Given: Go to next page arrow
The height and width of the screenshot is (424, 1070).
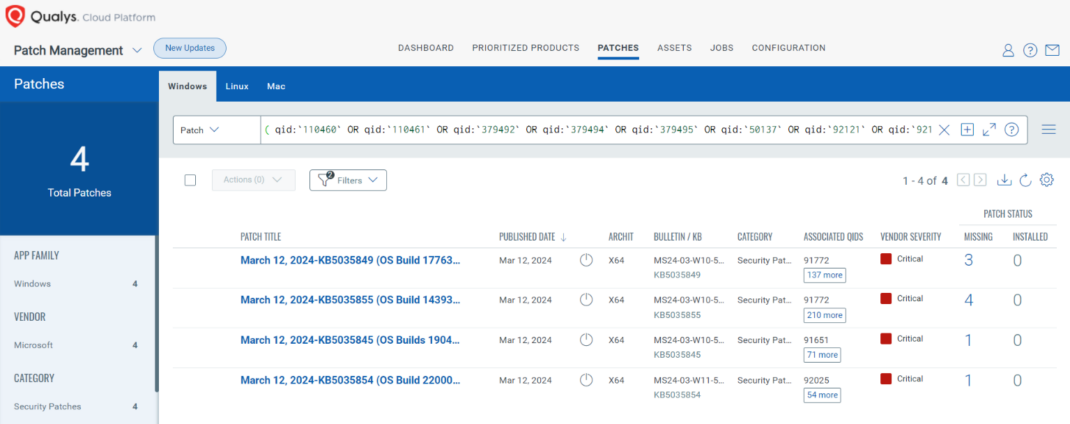Looking at the screenshot, I should click(x=980, y=180).
